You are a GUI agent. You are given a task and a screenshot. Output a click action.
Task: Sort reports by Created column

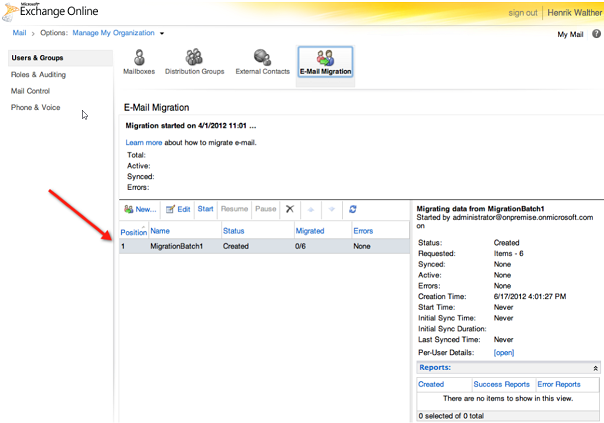pos(431,384)
